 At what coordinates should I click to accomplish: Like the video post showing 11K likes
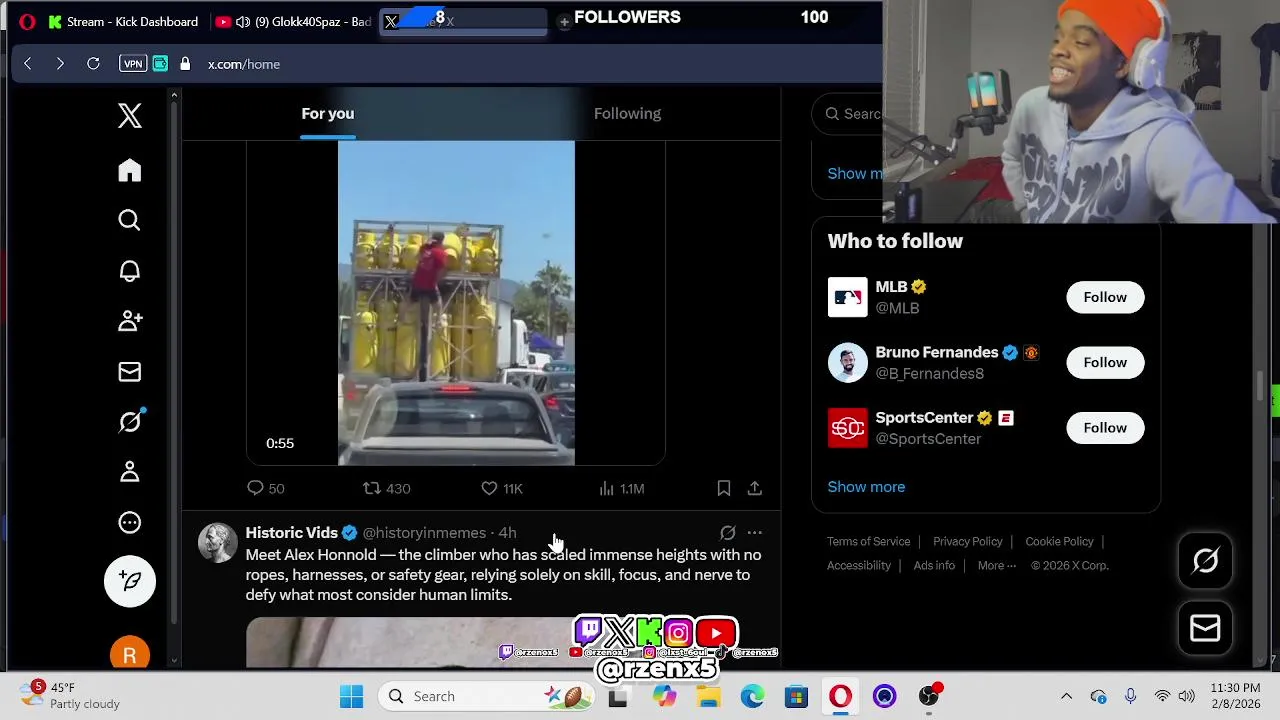pos(502,488)
